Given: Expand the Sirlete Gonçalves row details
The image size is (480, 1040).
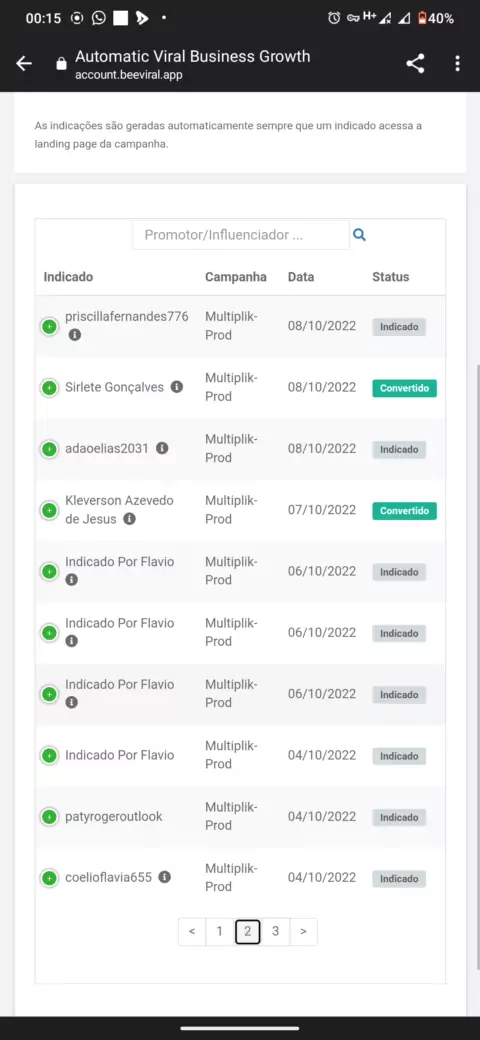Looking at the screenshot, I should (x=49, y=388).
